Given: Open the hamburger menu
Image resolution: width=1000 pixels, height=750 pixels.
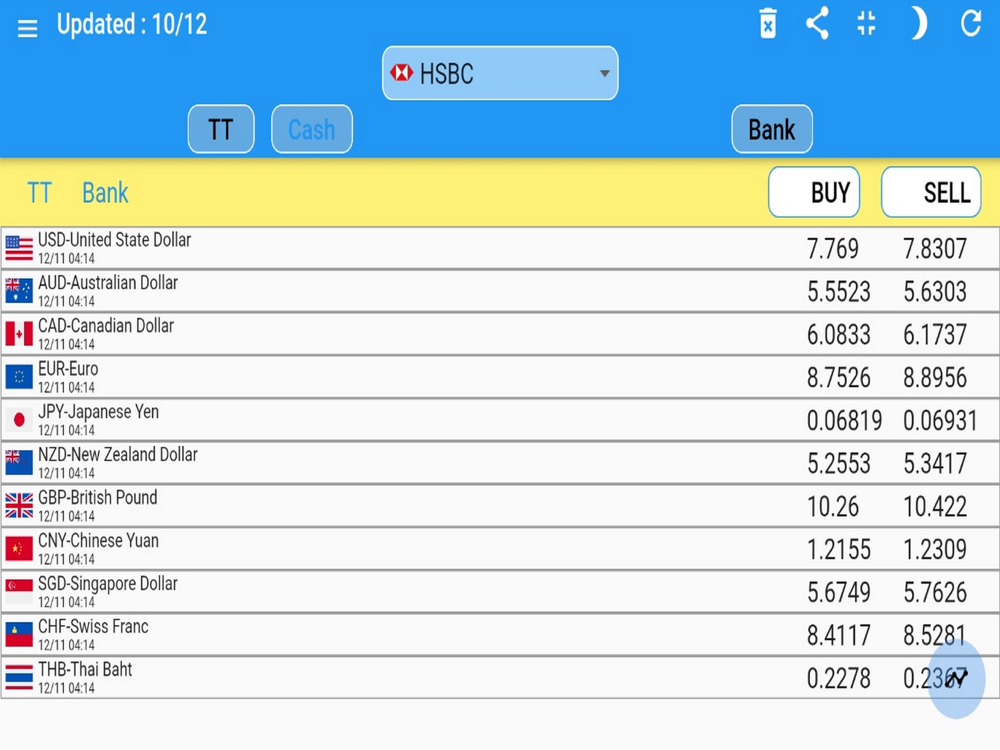Looking at the screenshot, I should (27, 28).
